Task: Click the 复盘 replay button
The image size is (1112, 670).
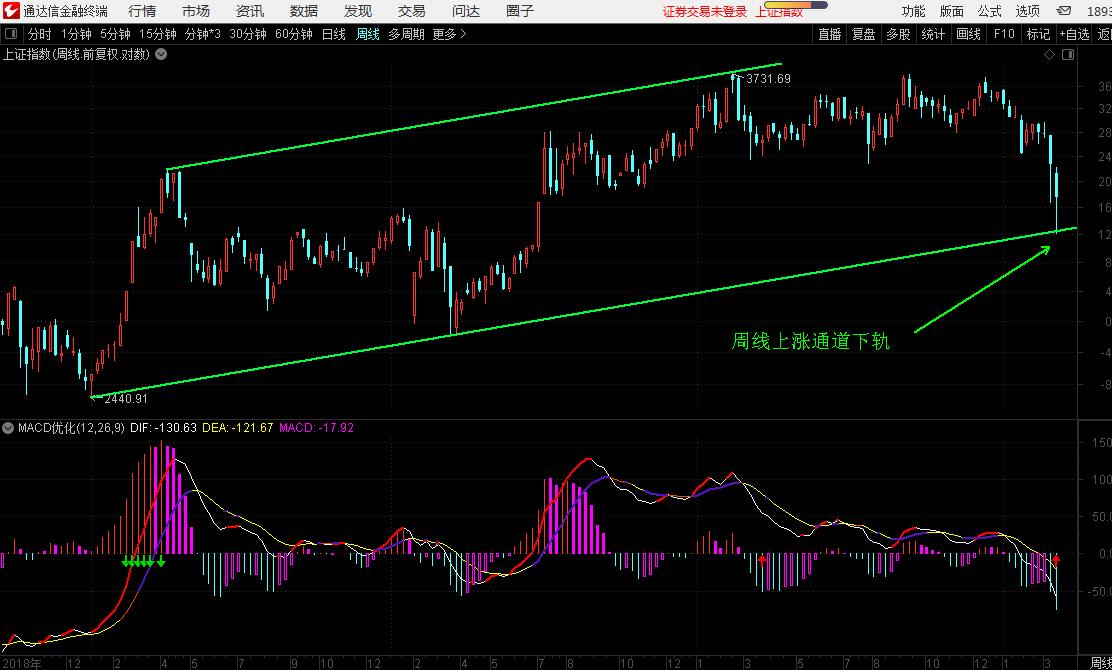Action: (x=864, y=34)
